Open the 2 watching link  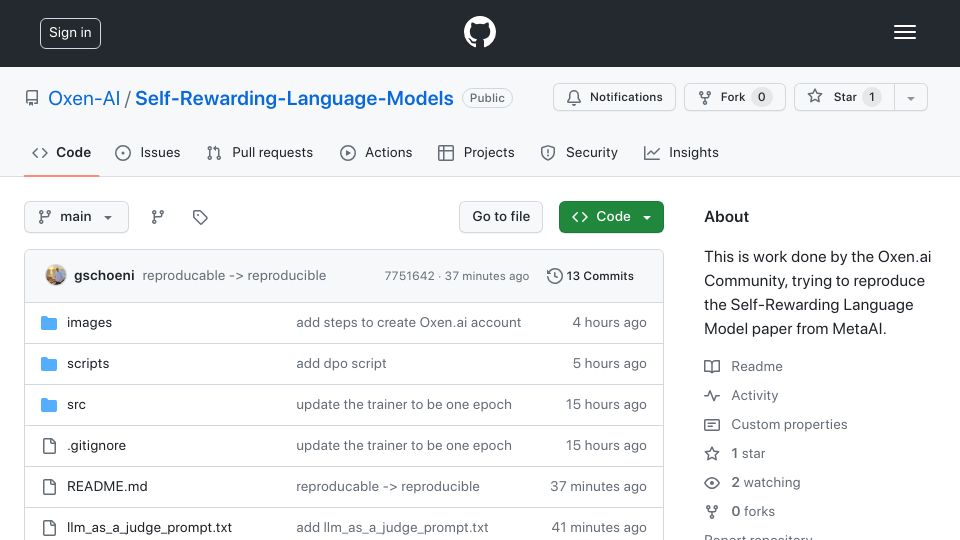tap(765, 482)
